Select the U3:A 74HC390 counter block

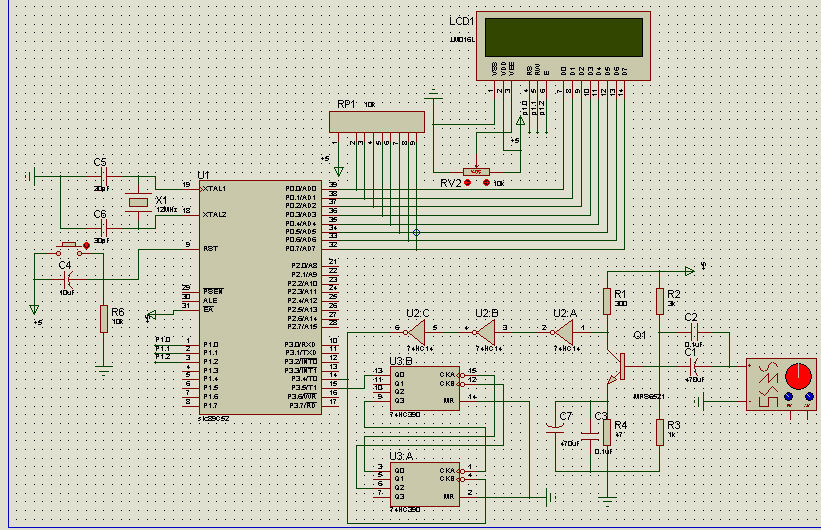(x=425, y=484)
